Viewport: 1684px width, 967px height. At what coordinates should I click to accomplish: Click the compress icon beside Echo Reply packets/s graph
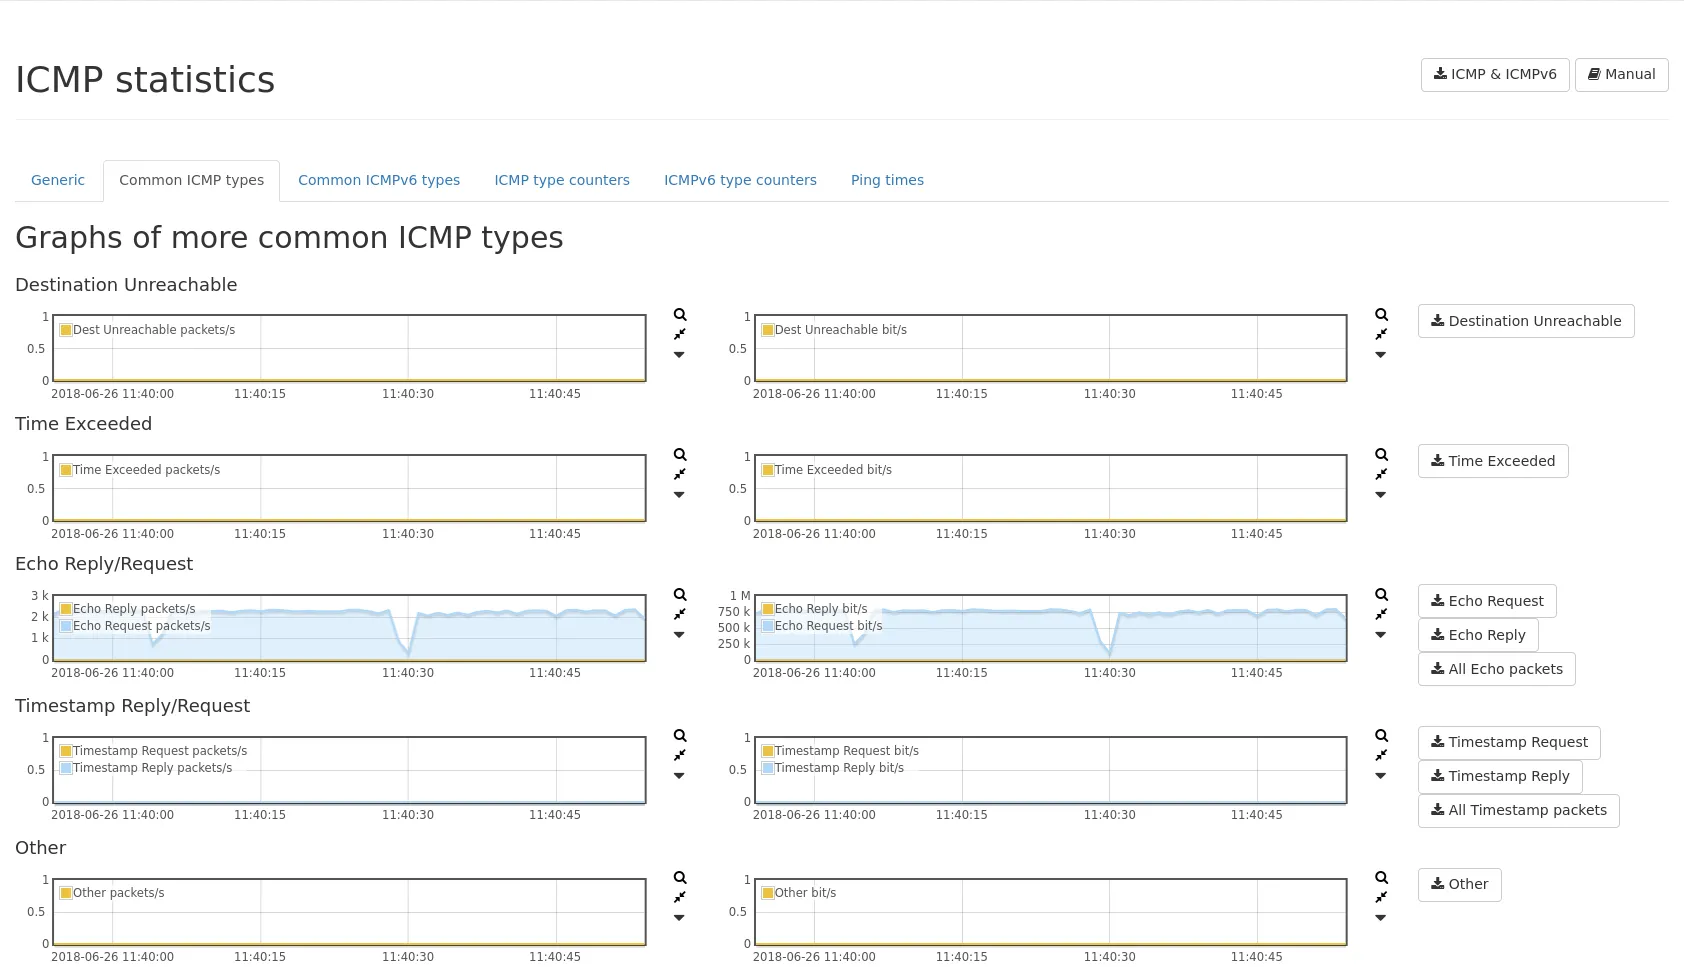point(680,614)
